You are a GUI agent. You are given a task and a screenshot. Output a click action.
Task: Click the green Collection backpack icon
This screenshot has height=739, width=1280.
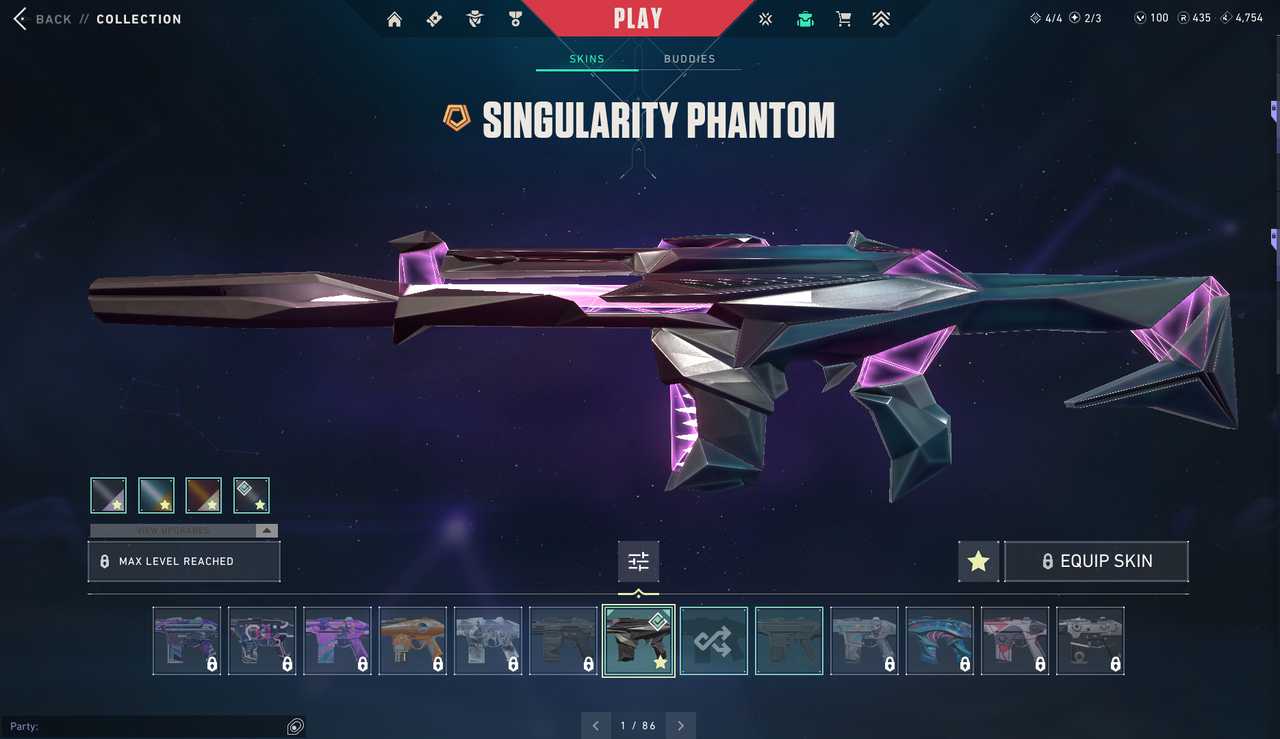[805, 19]
